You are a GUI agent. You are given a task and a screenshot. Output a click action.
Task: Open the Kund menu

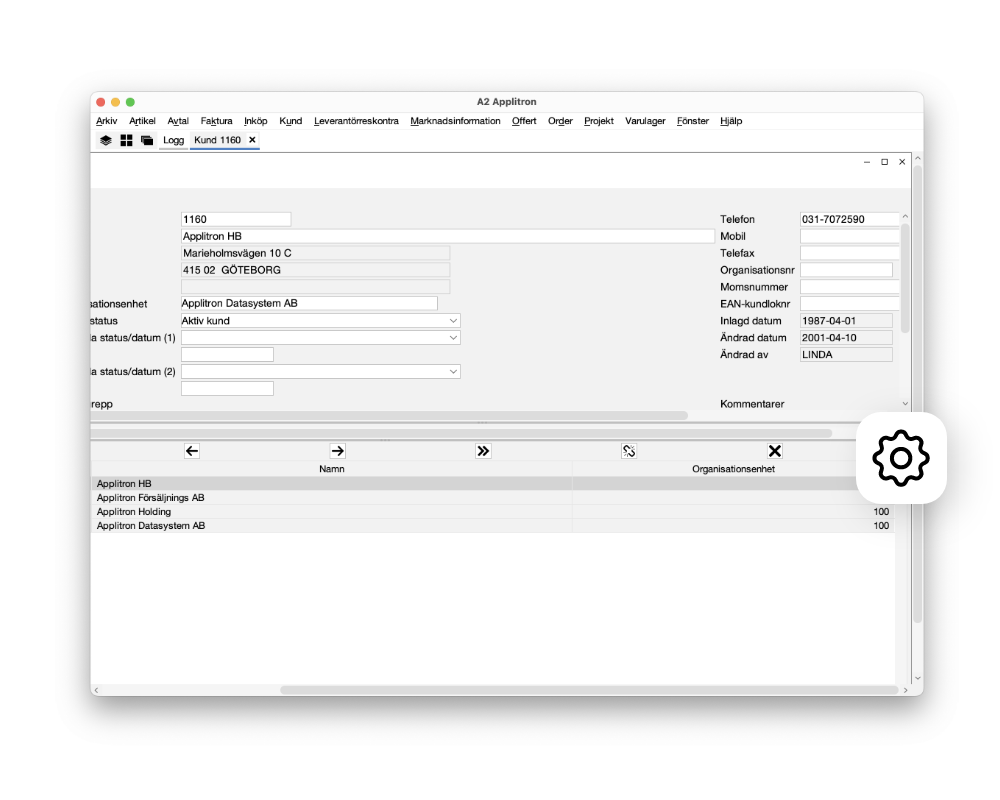pyautogui.click(x=291, y=121)
